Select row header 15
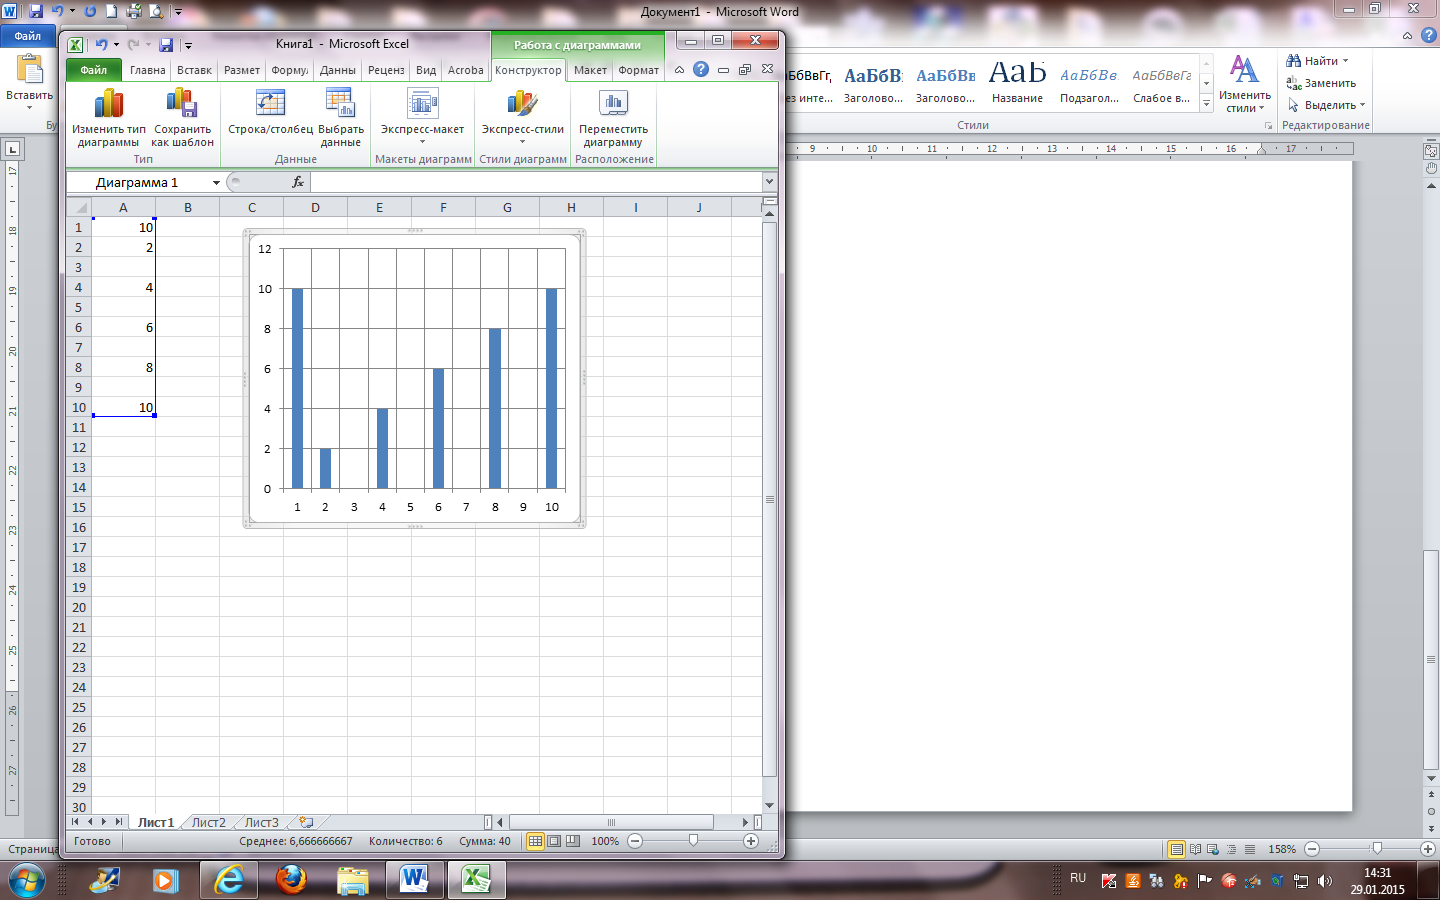This screenshot has width=1440, height=900. [79, 507]
